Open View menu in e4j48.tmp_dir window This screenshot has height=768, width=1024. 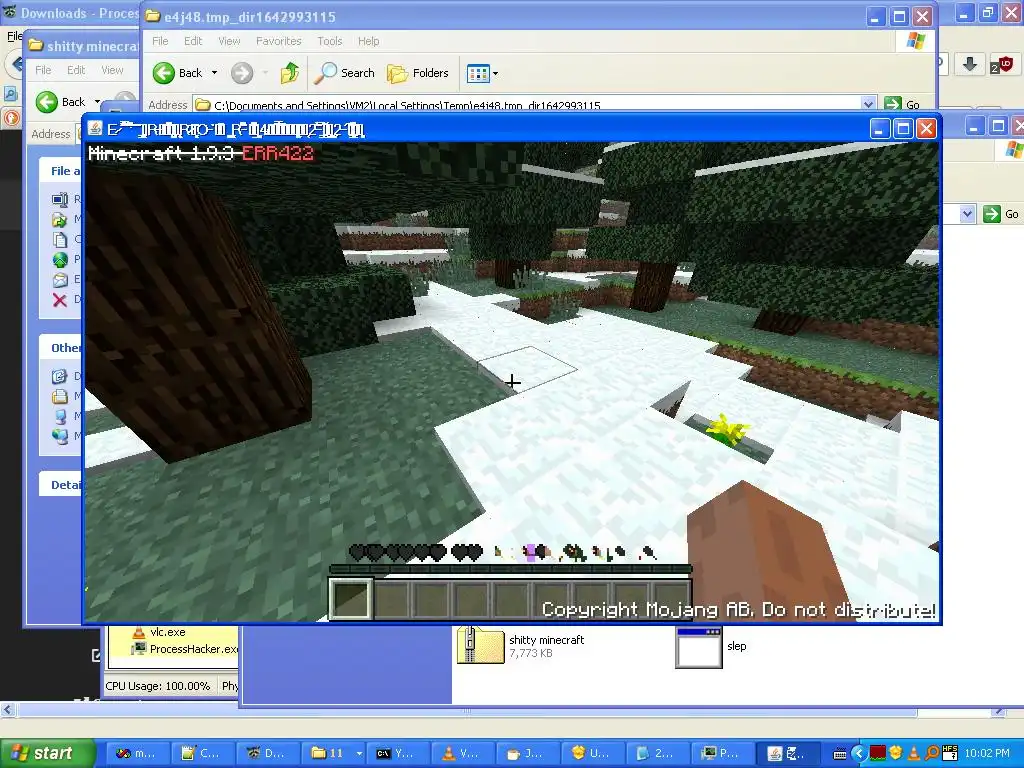[x=229, y=41]
